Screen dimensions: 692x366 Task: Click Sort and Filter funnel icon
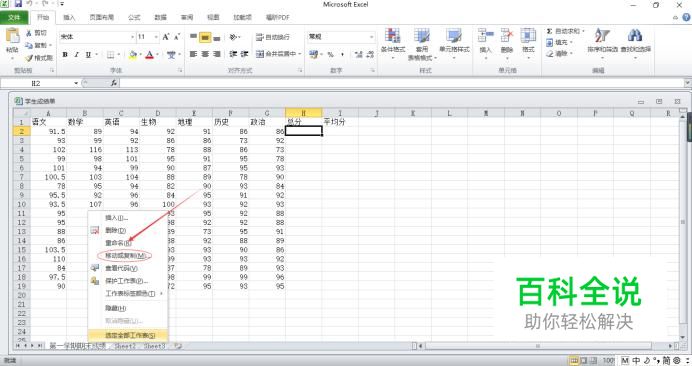(602, 35)
